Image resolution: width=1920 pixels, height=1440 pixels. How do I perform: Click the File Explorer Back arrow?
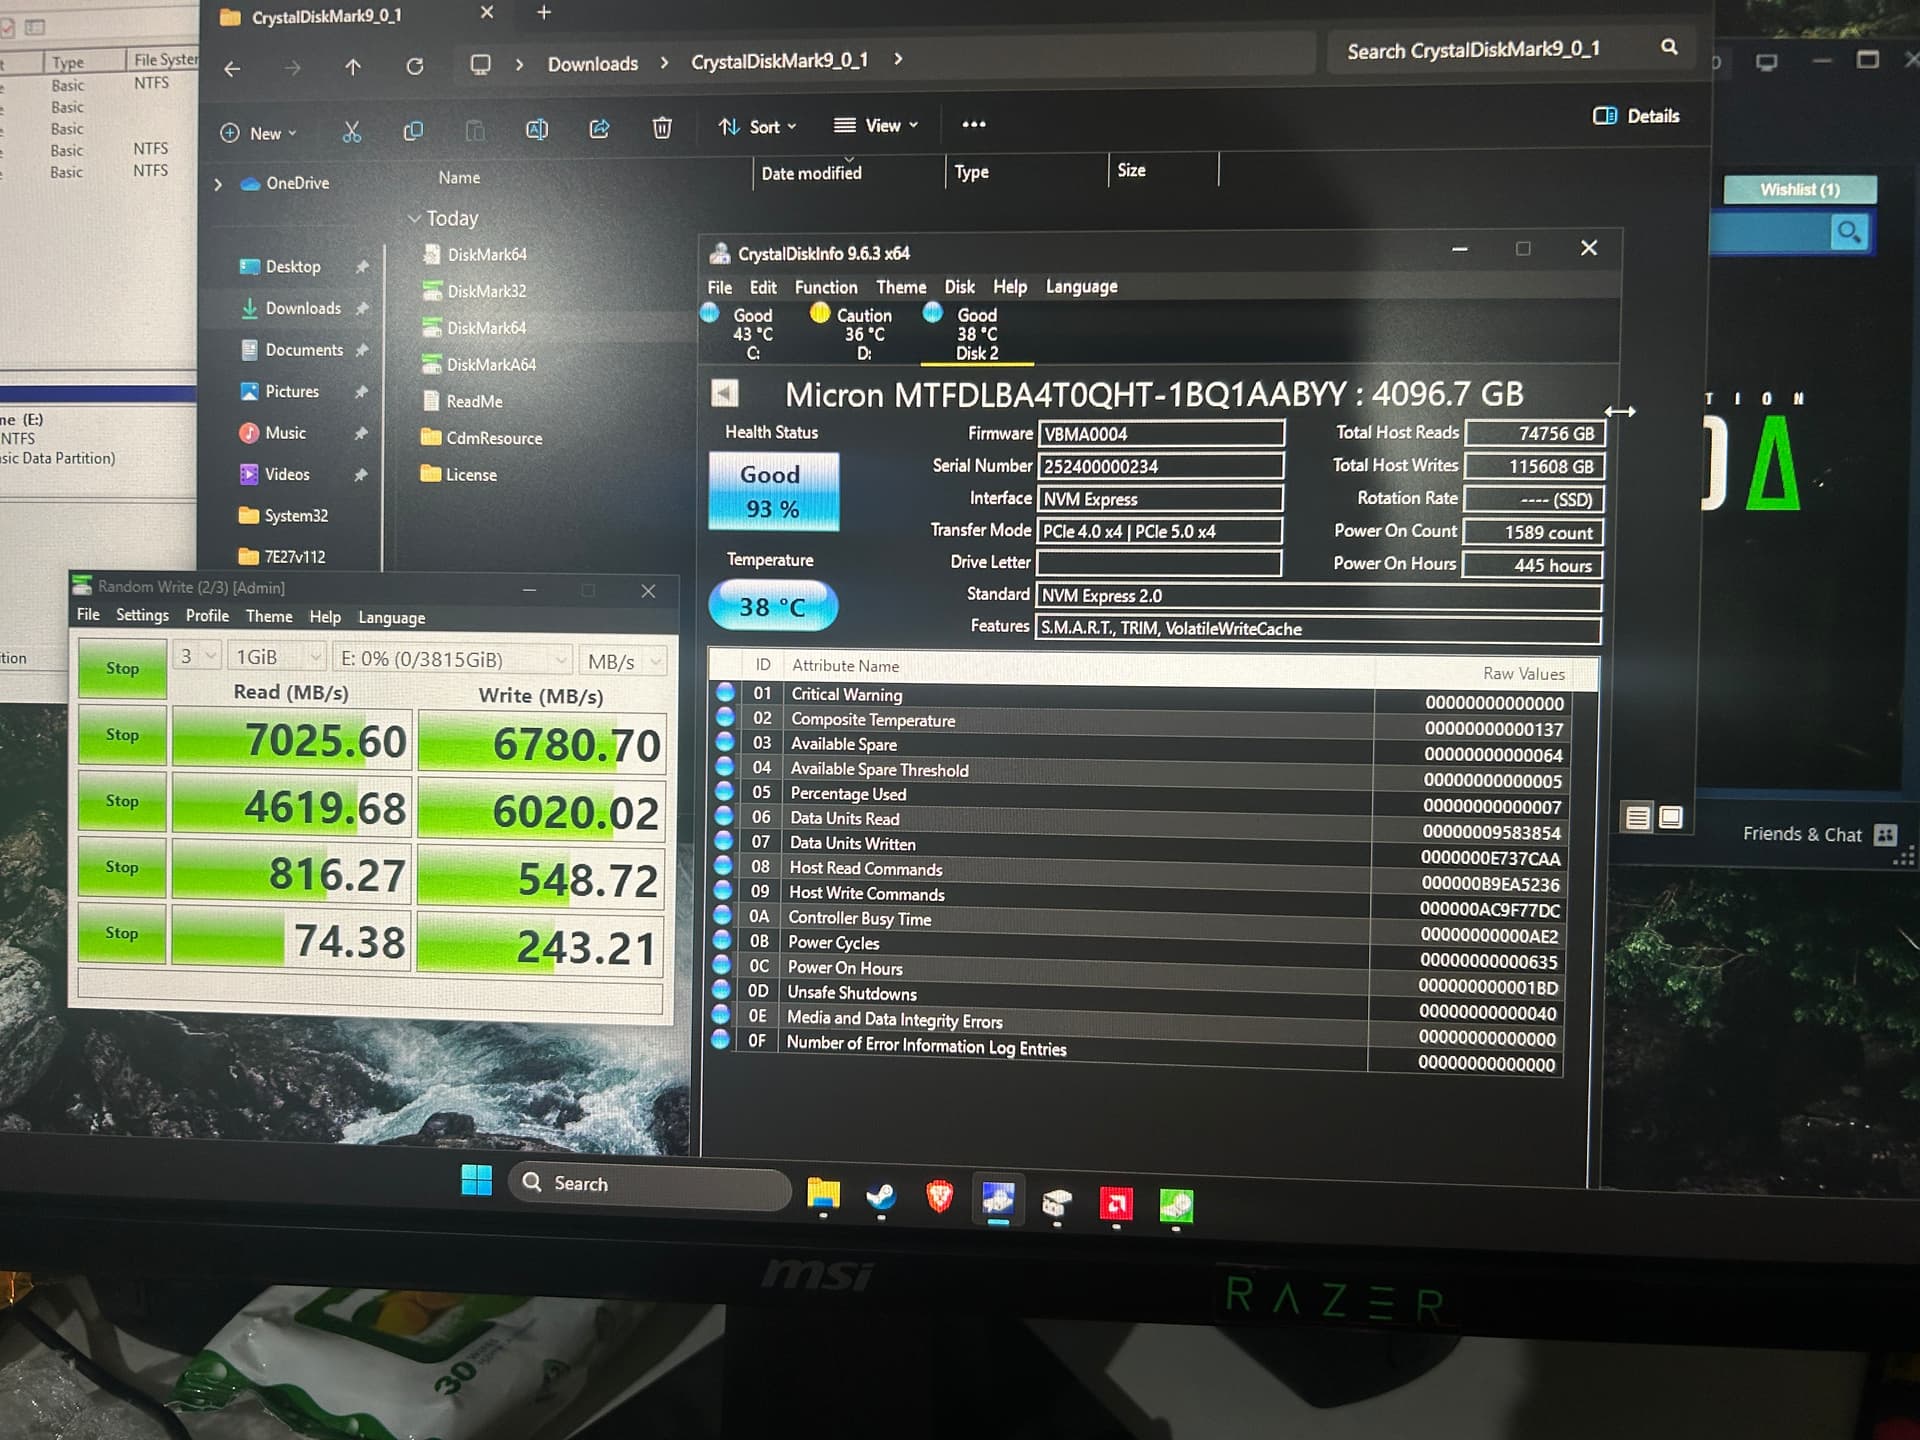pos(232,69)
